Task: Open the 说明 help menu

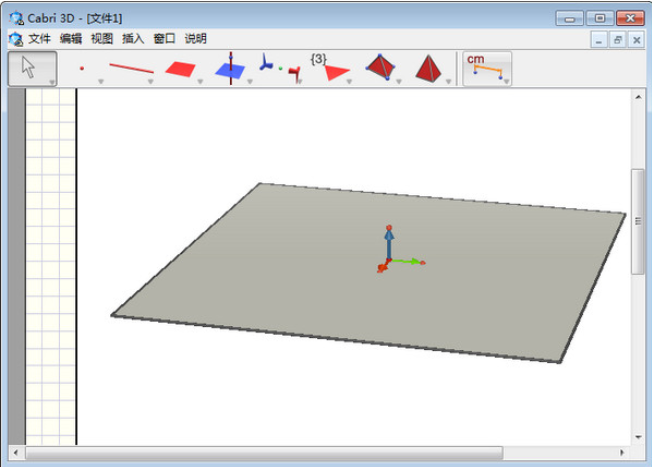Action: 195,39
